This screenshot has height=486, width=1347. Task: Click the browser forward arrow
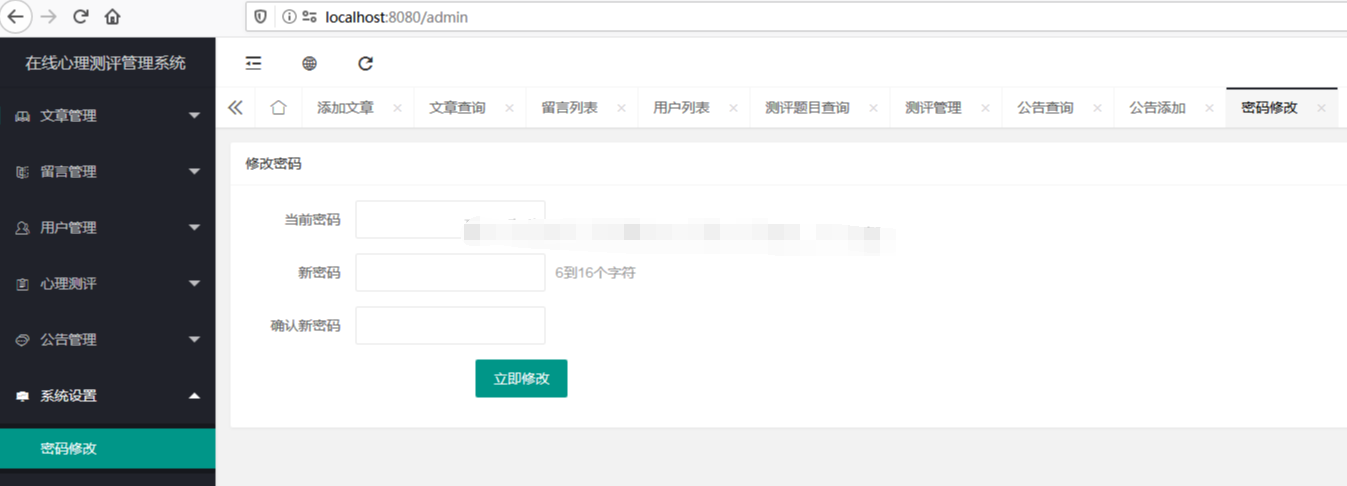[48, 17]
